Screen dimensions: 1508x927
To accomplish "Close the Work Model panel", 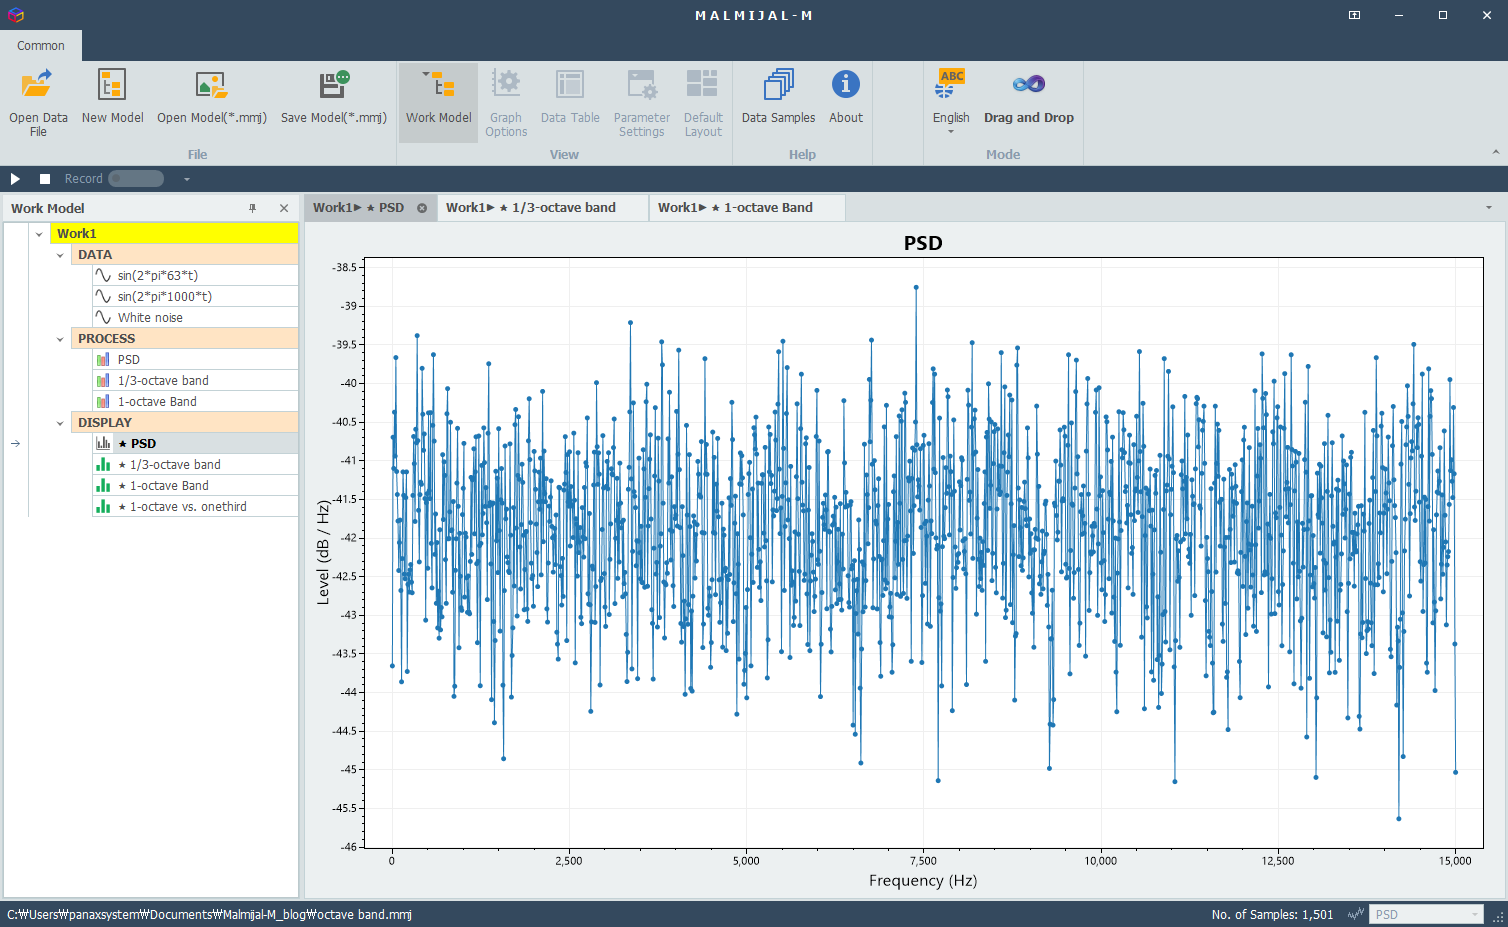I will click(284, 208).
